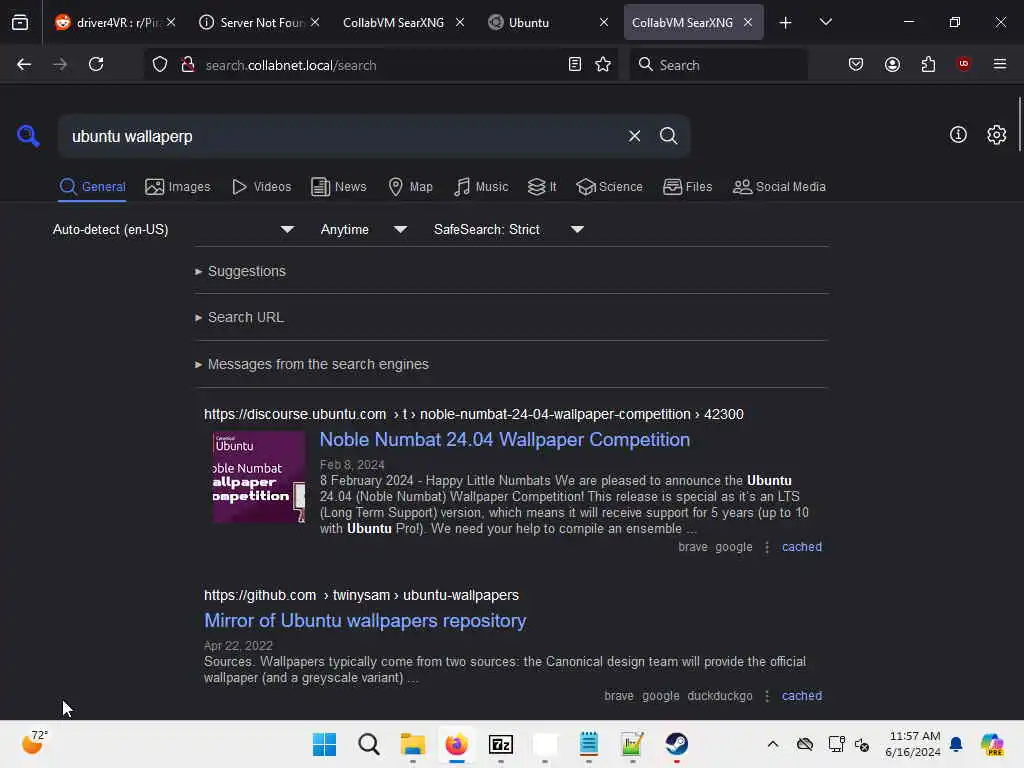
Task: Open the SearXNG about info icon
Action: 958,135
